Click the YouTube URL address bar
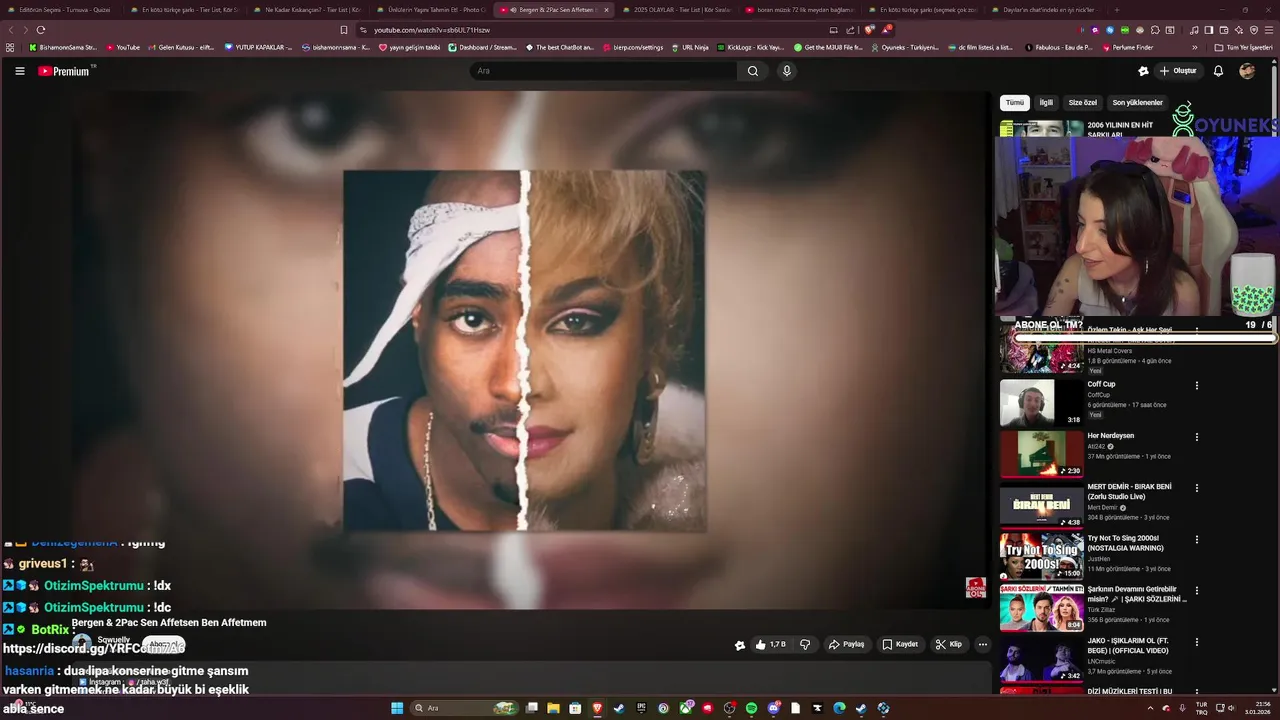Image resolution: width=1280 pixels, height=720 pixels. 590,30
